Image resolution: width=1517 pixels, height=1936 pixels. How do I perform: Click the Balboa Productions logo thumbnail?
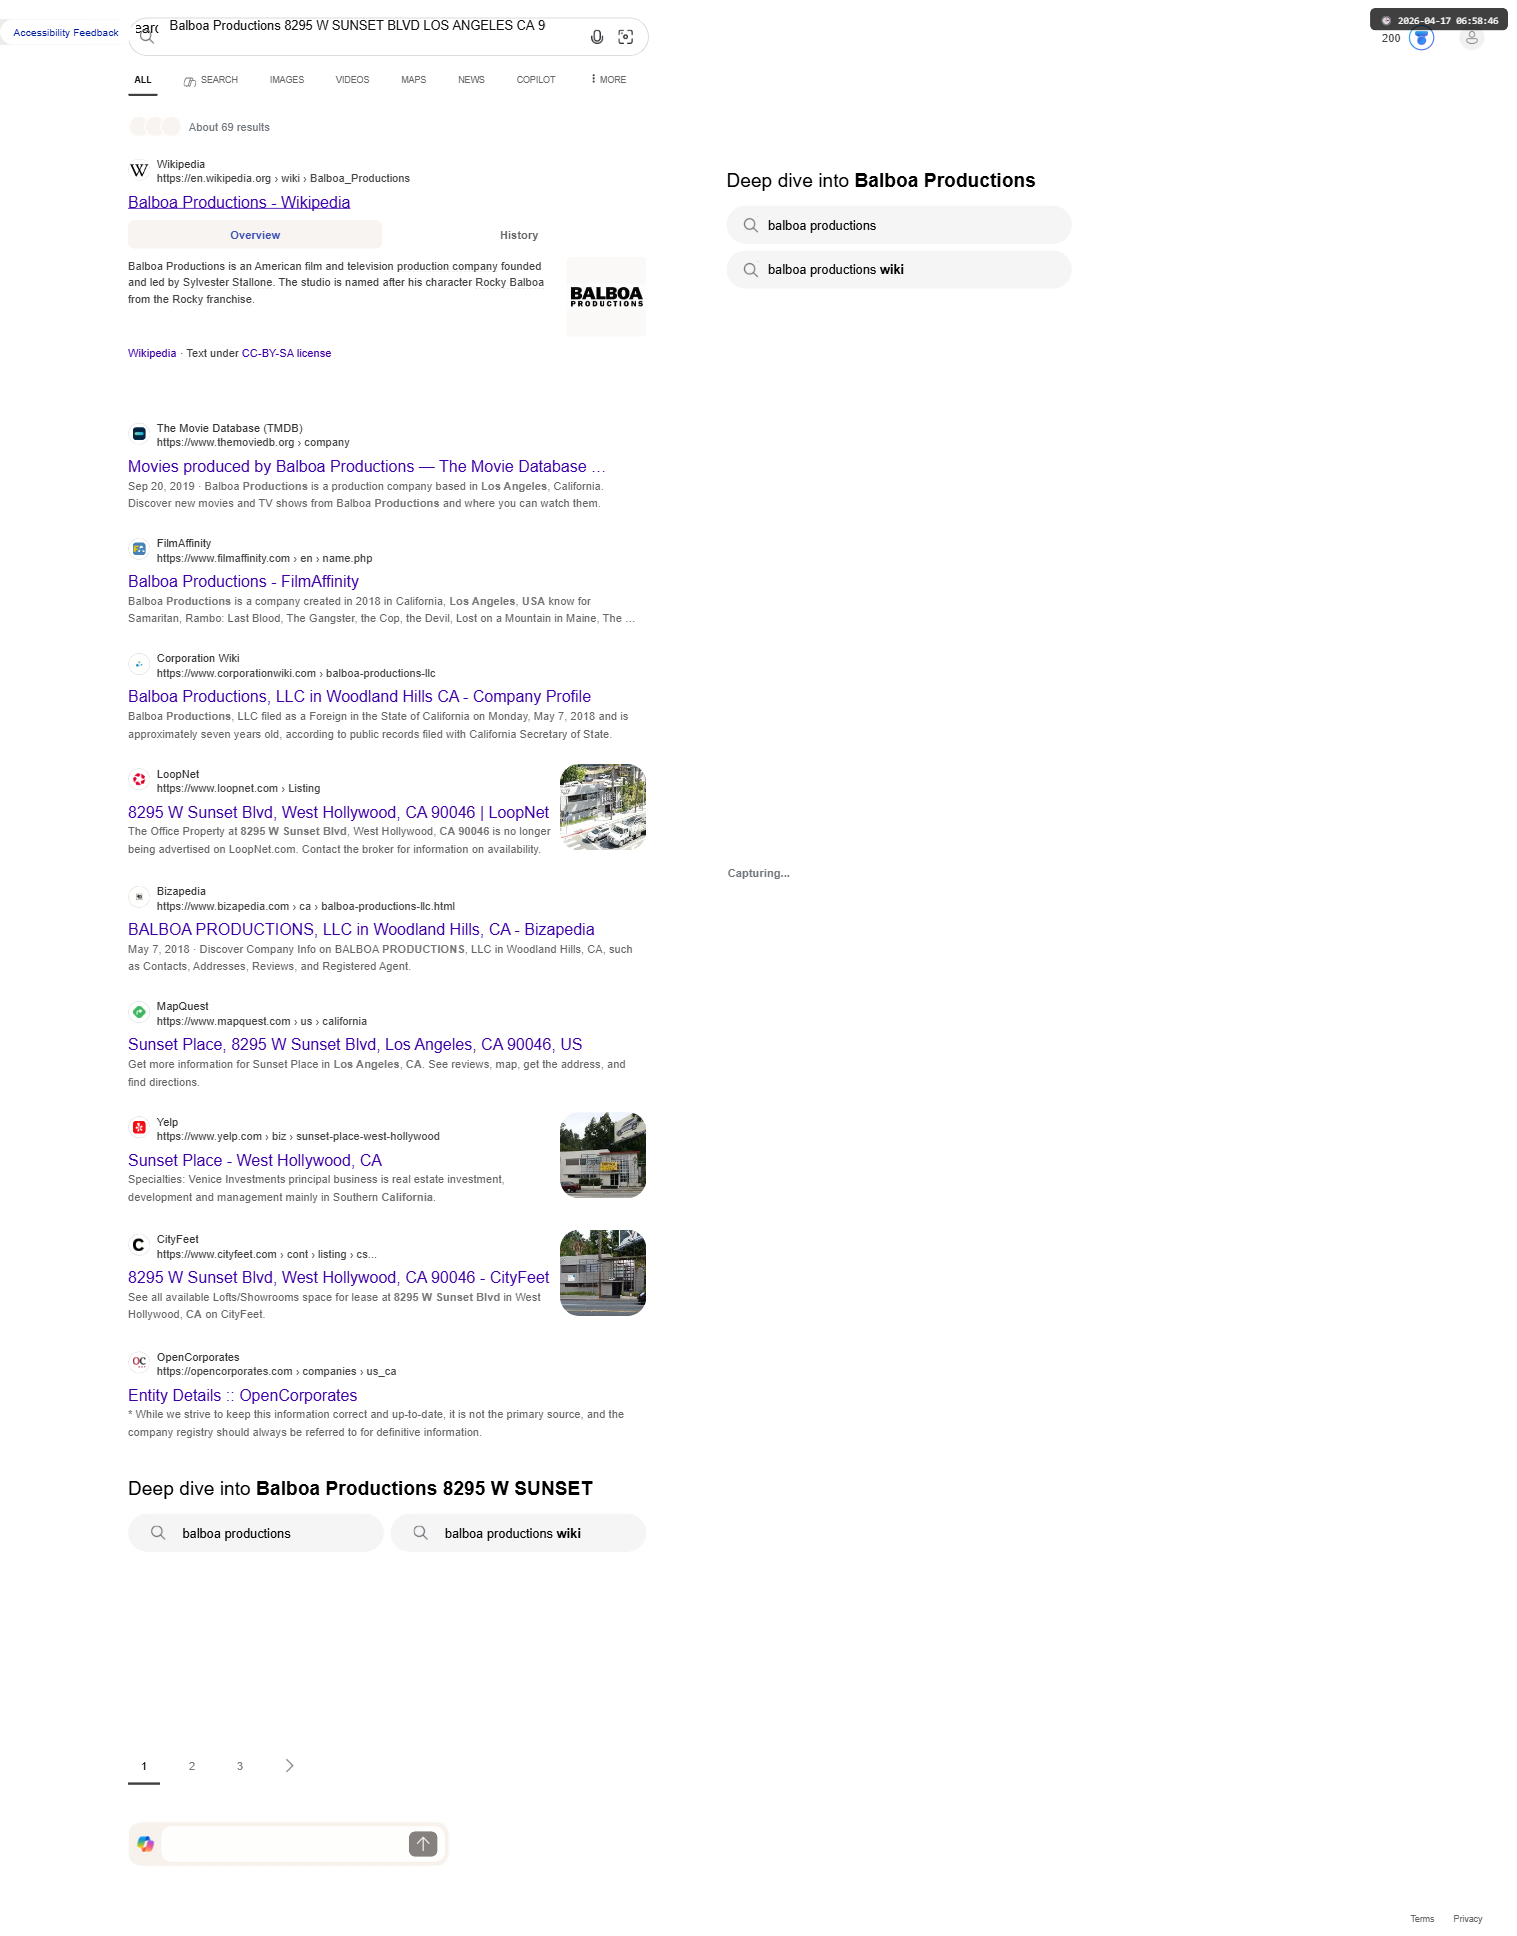(x=606, y=297)
